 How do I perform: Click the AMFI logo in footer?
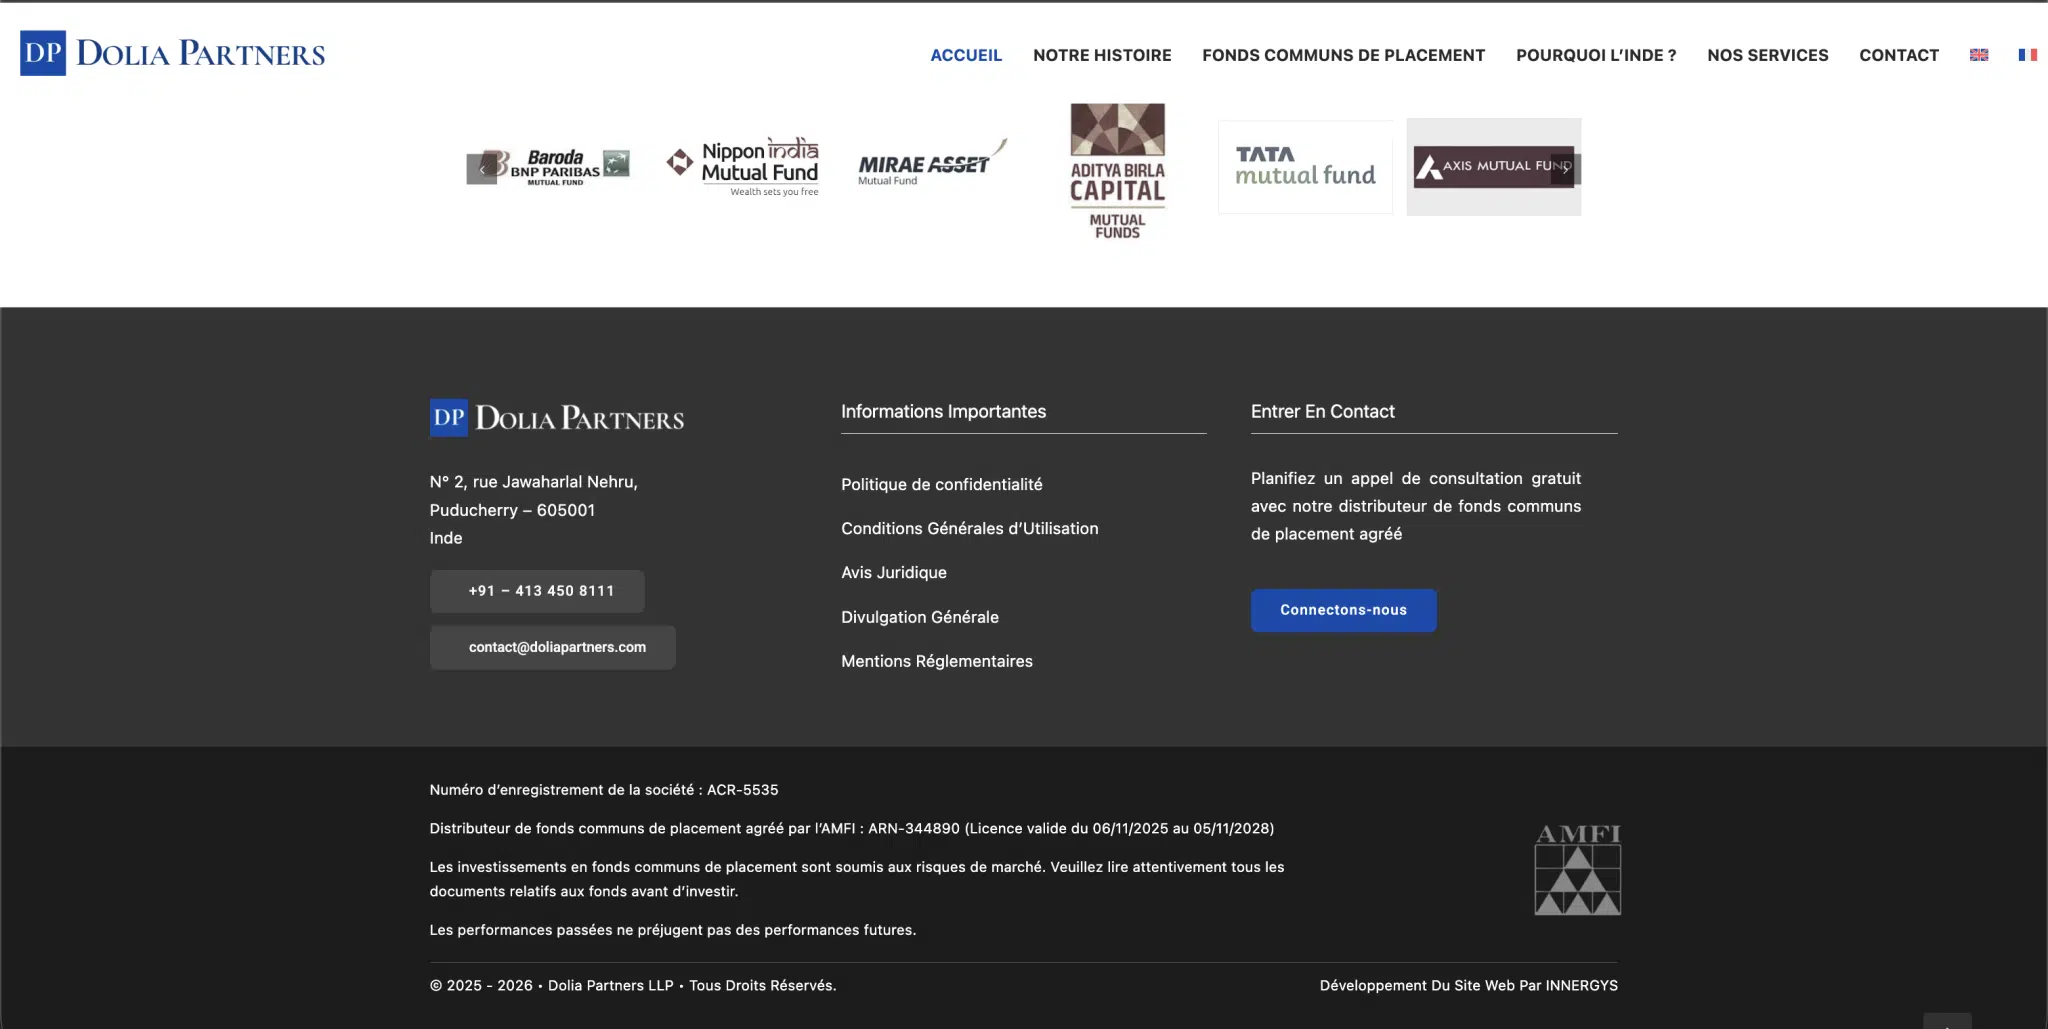point(1577,869)
